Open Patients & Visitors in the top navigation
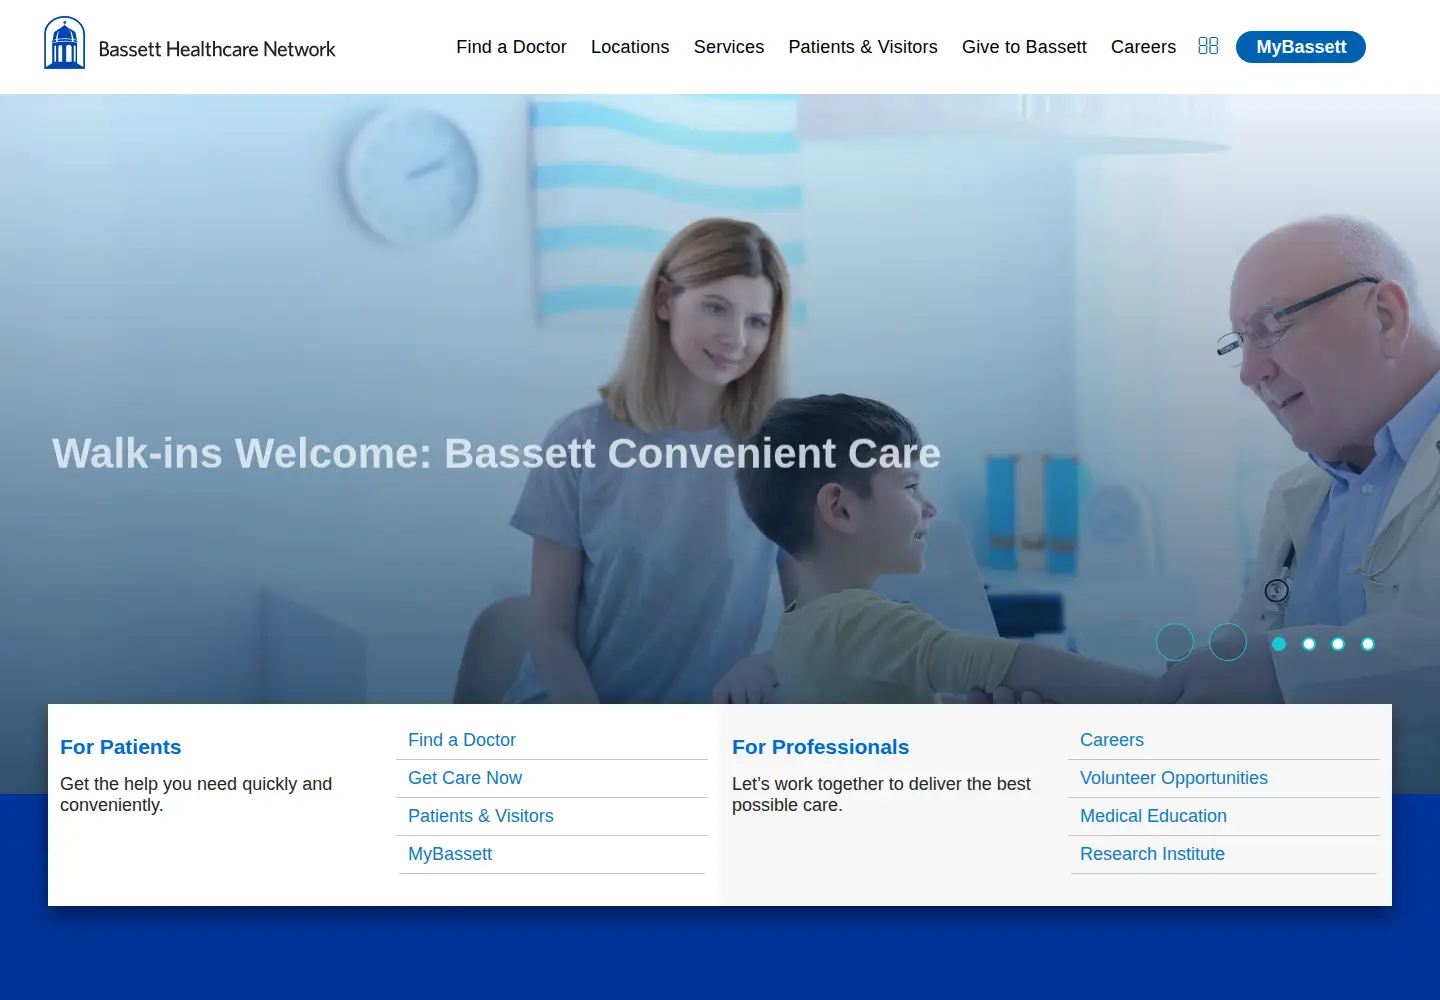 (x=863, y=47)
